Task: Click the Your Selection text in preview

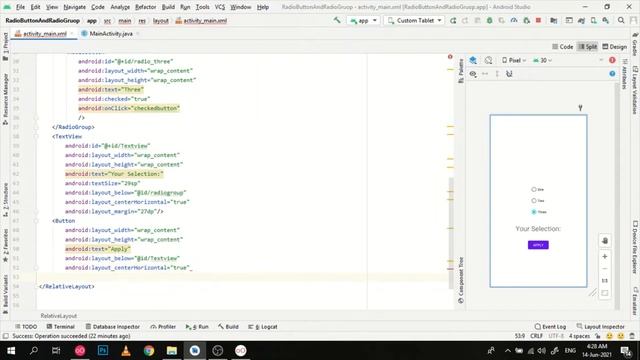Action: (x=538, y=229)
